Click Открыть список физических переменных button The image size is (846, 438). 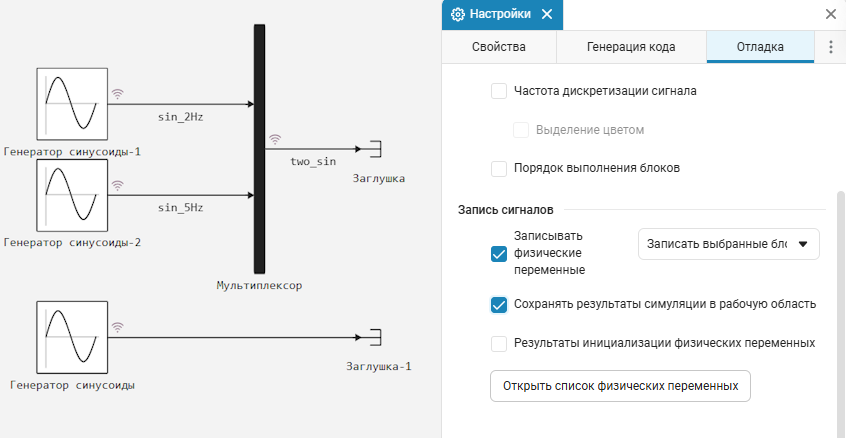tap(620, 386)
